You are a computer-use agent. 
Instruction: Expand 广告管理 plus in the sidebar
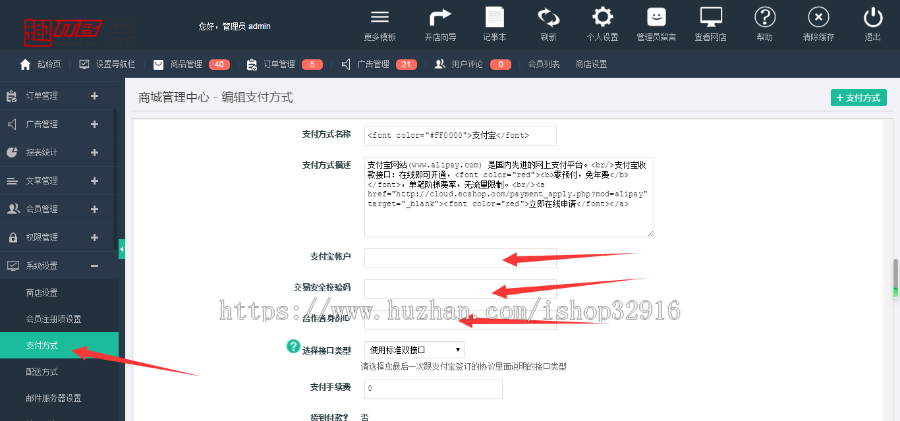[95, 124]
